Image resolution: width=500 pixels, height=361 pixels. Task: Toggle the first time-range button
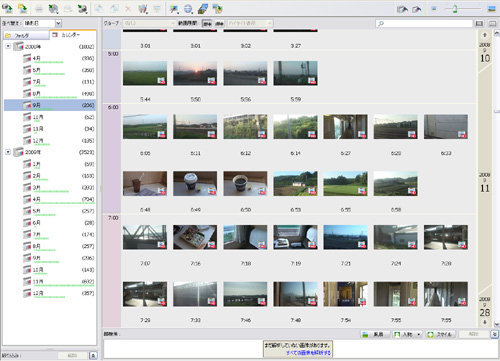pos(207,23)
